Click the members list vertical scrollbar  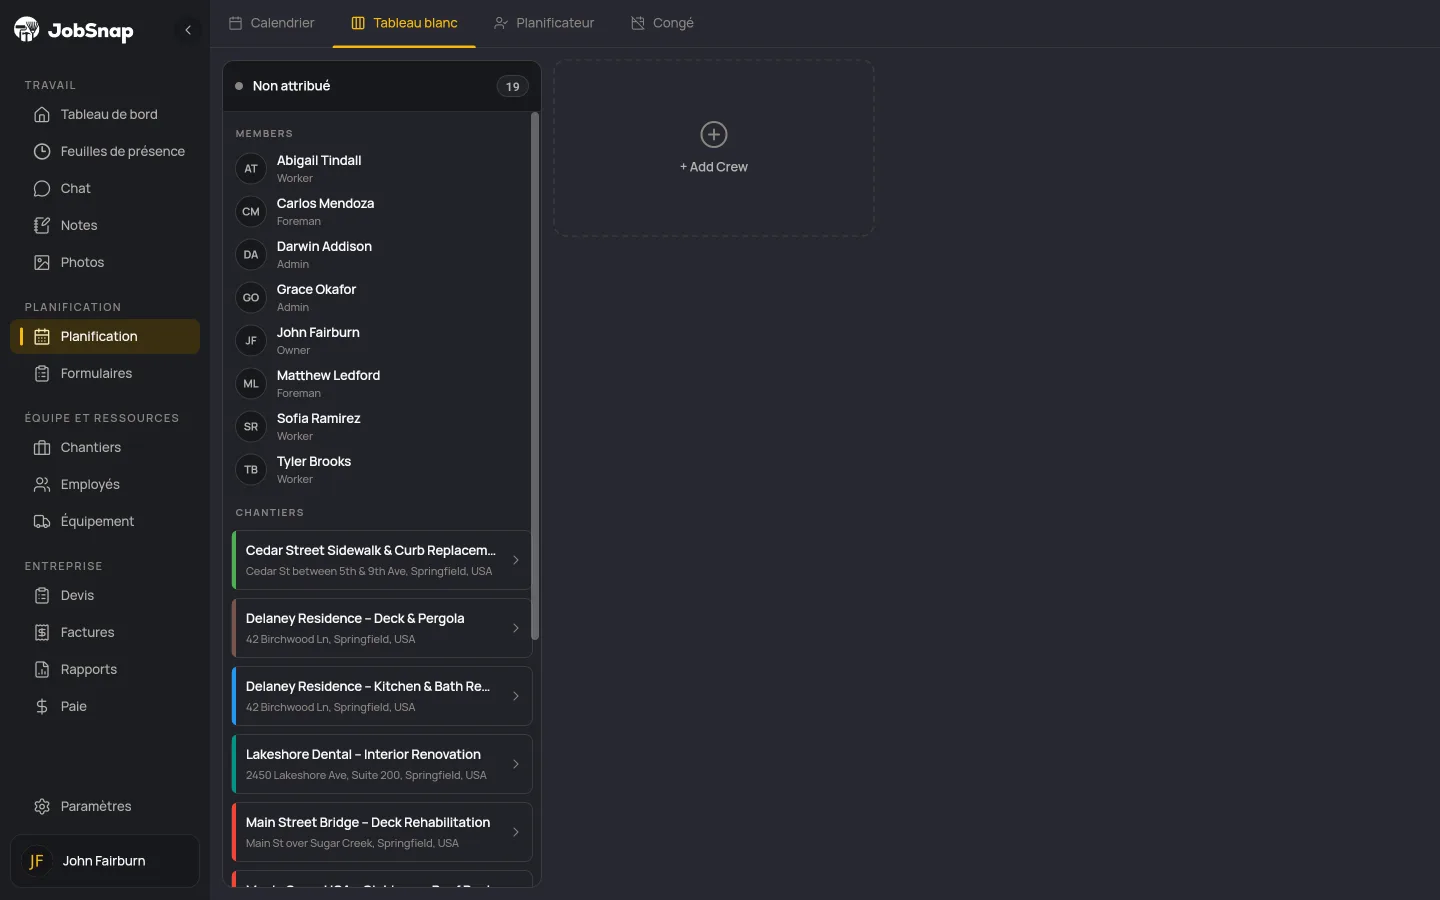click(535, 376)
